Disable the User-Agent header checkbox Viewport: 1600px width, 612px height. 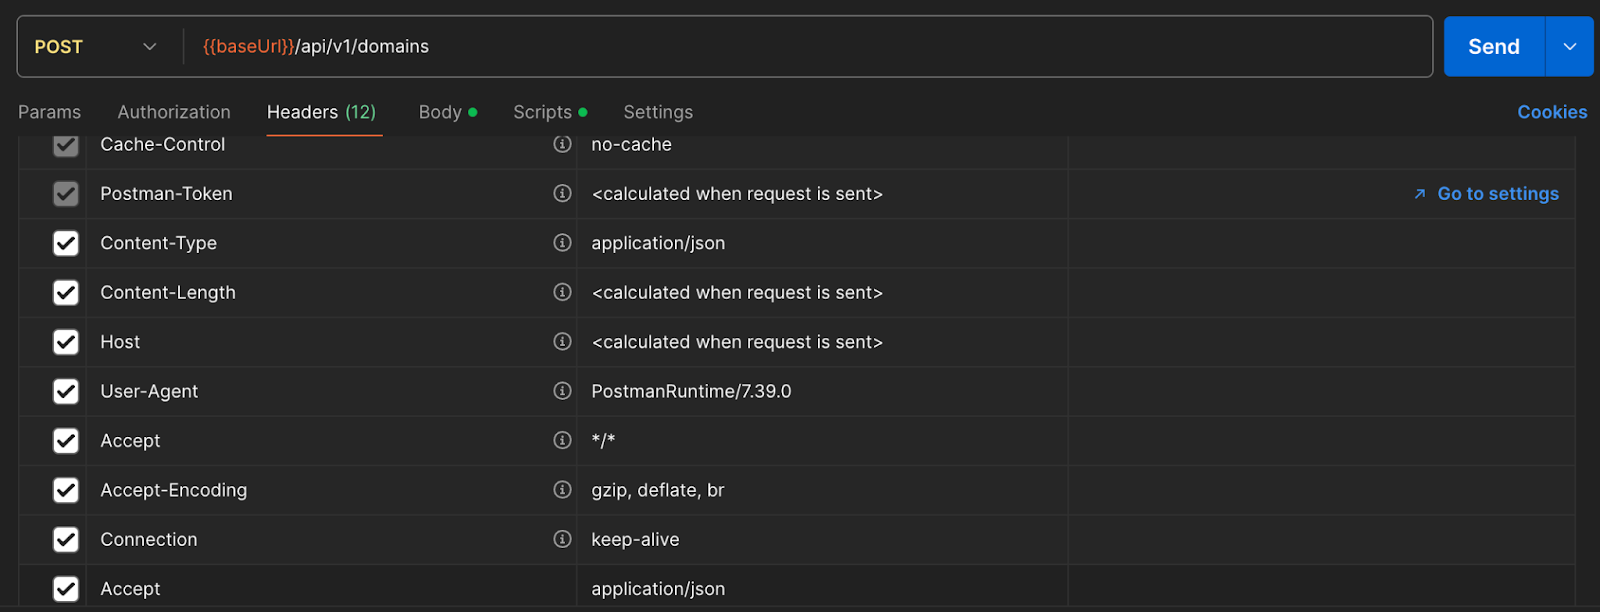[x=66, y=391]
